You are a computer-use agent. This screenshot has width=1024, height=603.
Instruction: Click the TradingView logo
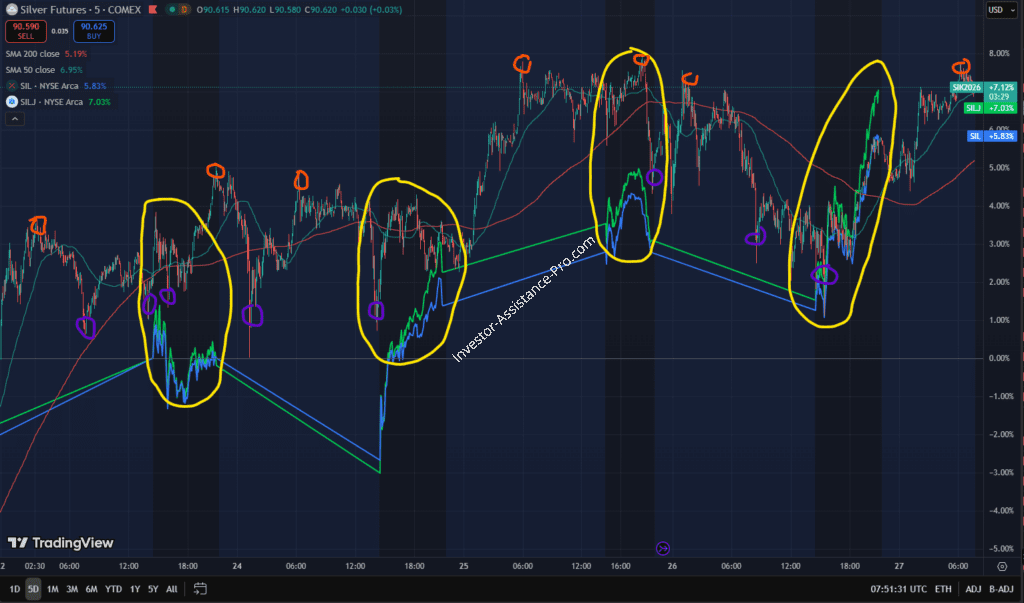pos(60,543)
